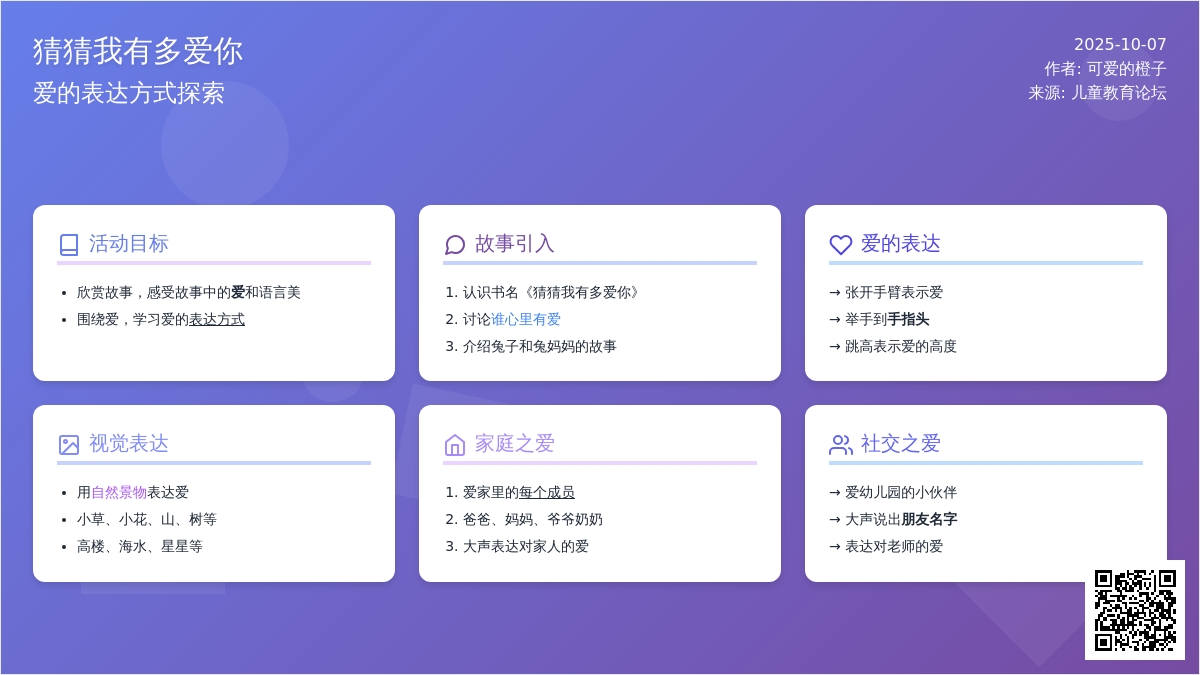Viewport: 1200px width, 675px height.
Task: Click the author line 可爱的橙子
Action: (x=1126, y=69)
